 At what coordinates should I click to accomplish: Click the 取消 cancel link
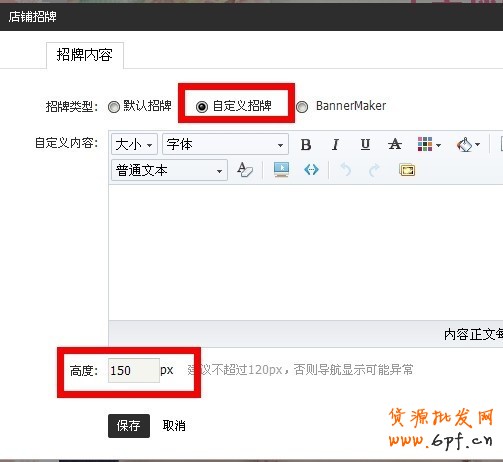(x=174, y=426)
